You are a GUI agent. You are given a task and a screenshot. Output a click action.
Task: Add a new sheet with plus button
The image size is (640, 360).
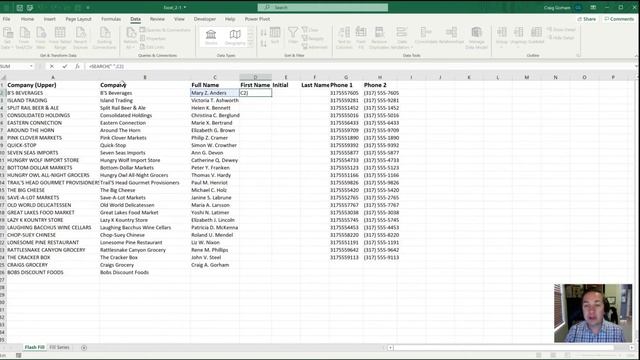[x=84, y=348]
